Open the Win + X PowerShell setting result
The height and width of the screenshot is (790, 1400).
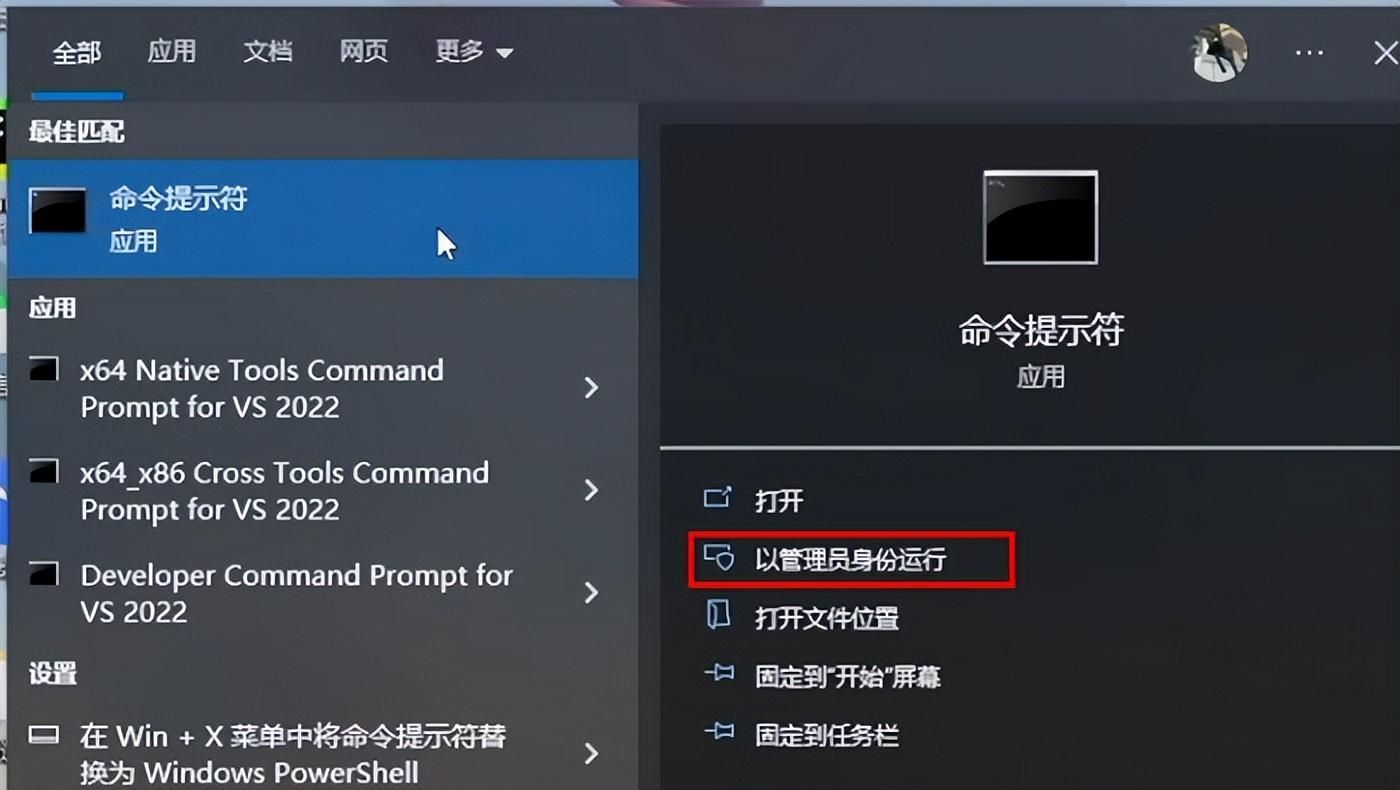pos(320,754)
